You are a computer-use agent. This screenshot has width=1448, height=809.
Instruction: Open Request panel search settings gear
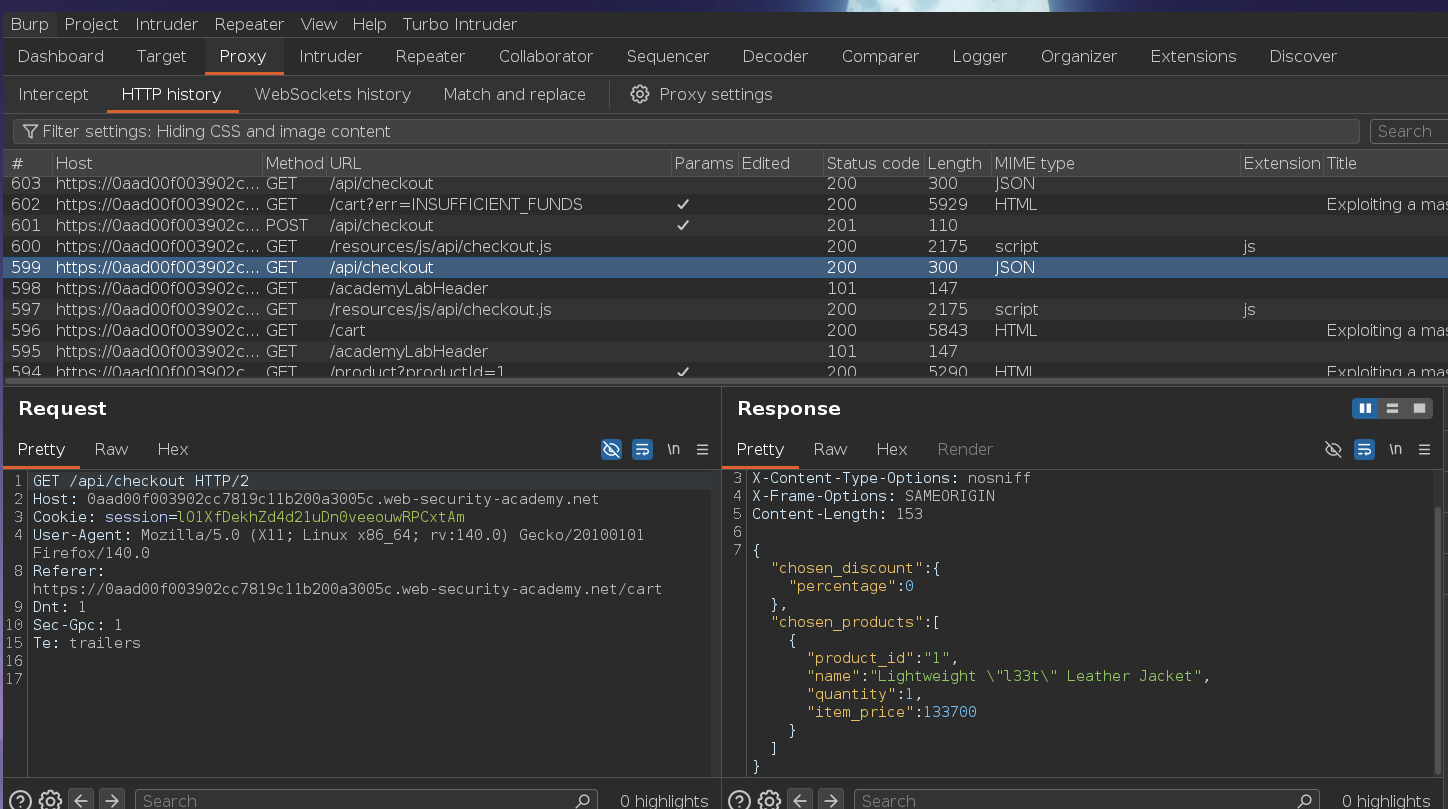(50, 800)
